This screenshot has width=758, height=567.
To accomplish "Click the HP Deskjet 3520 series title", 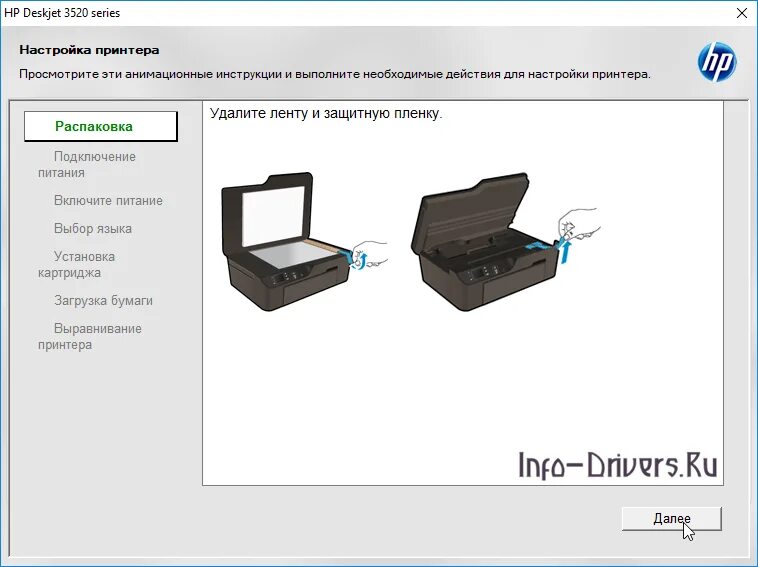I will [62, 13].
